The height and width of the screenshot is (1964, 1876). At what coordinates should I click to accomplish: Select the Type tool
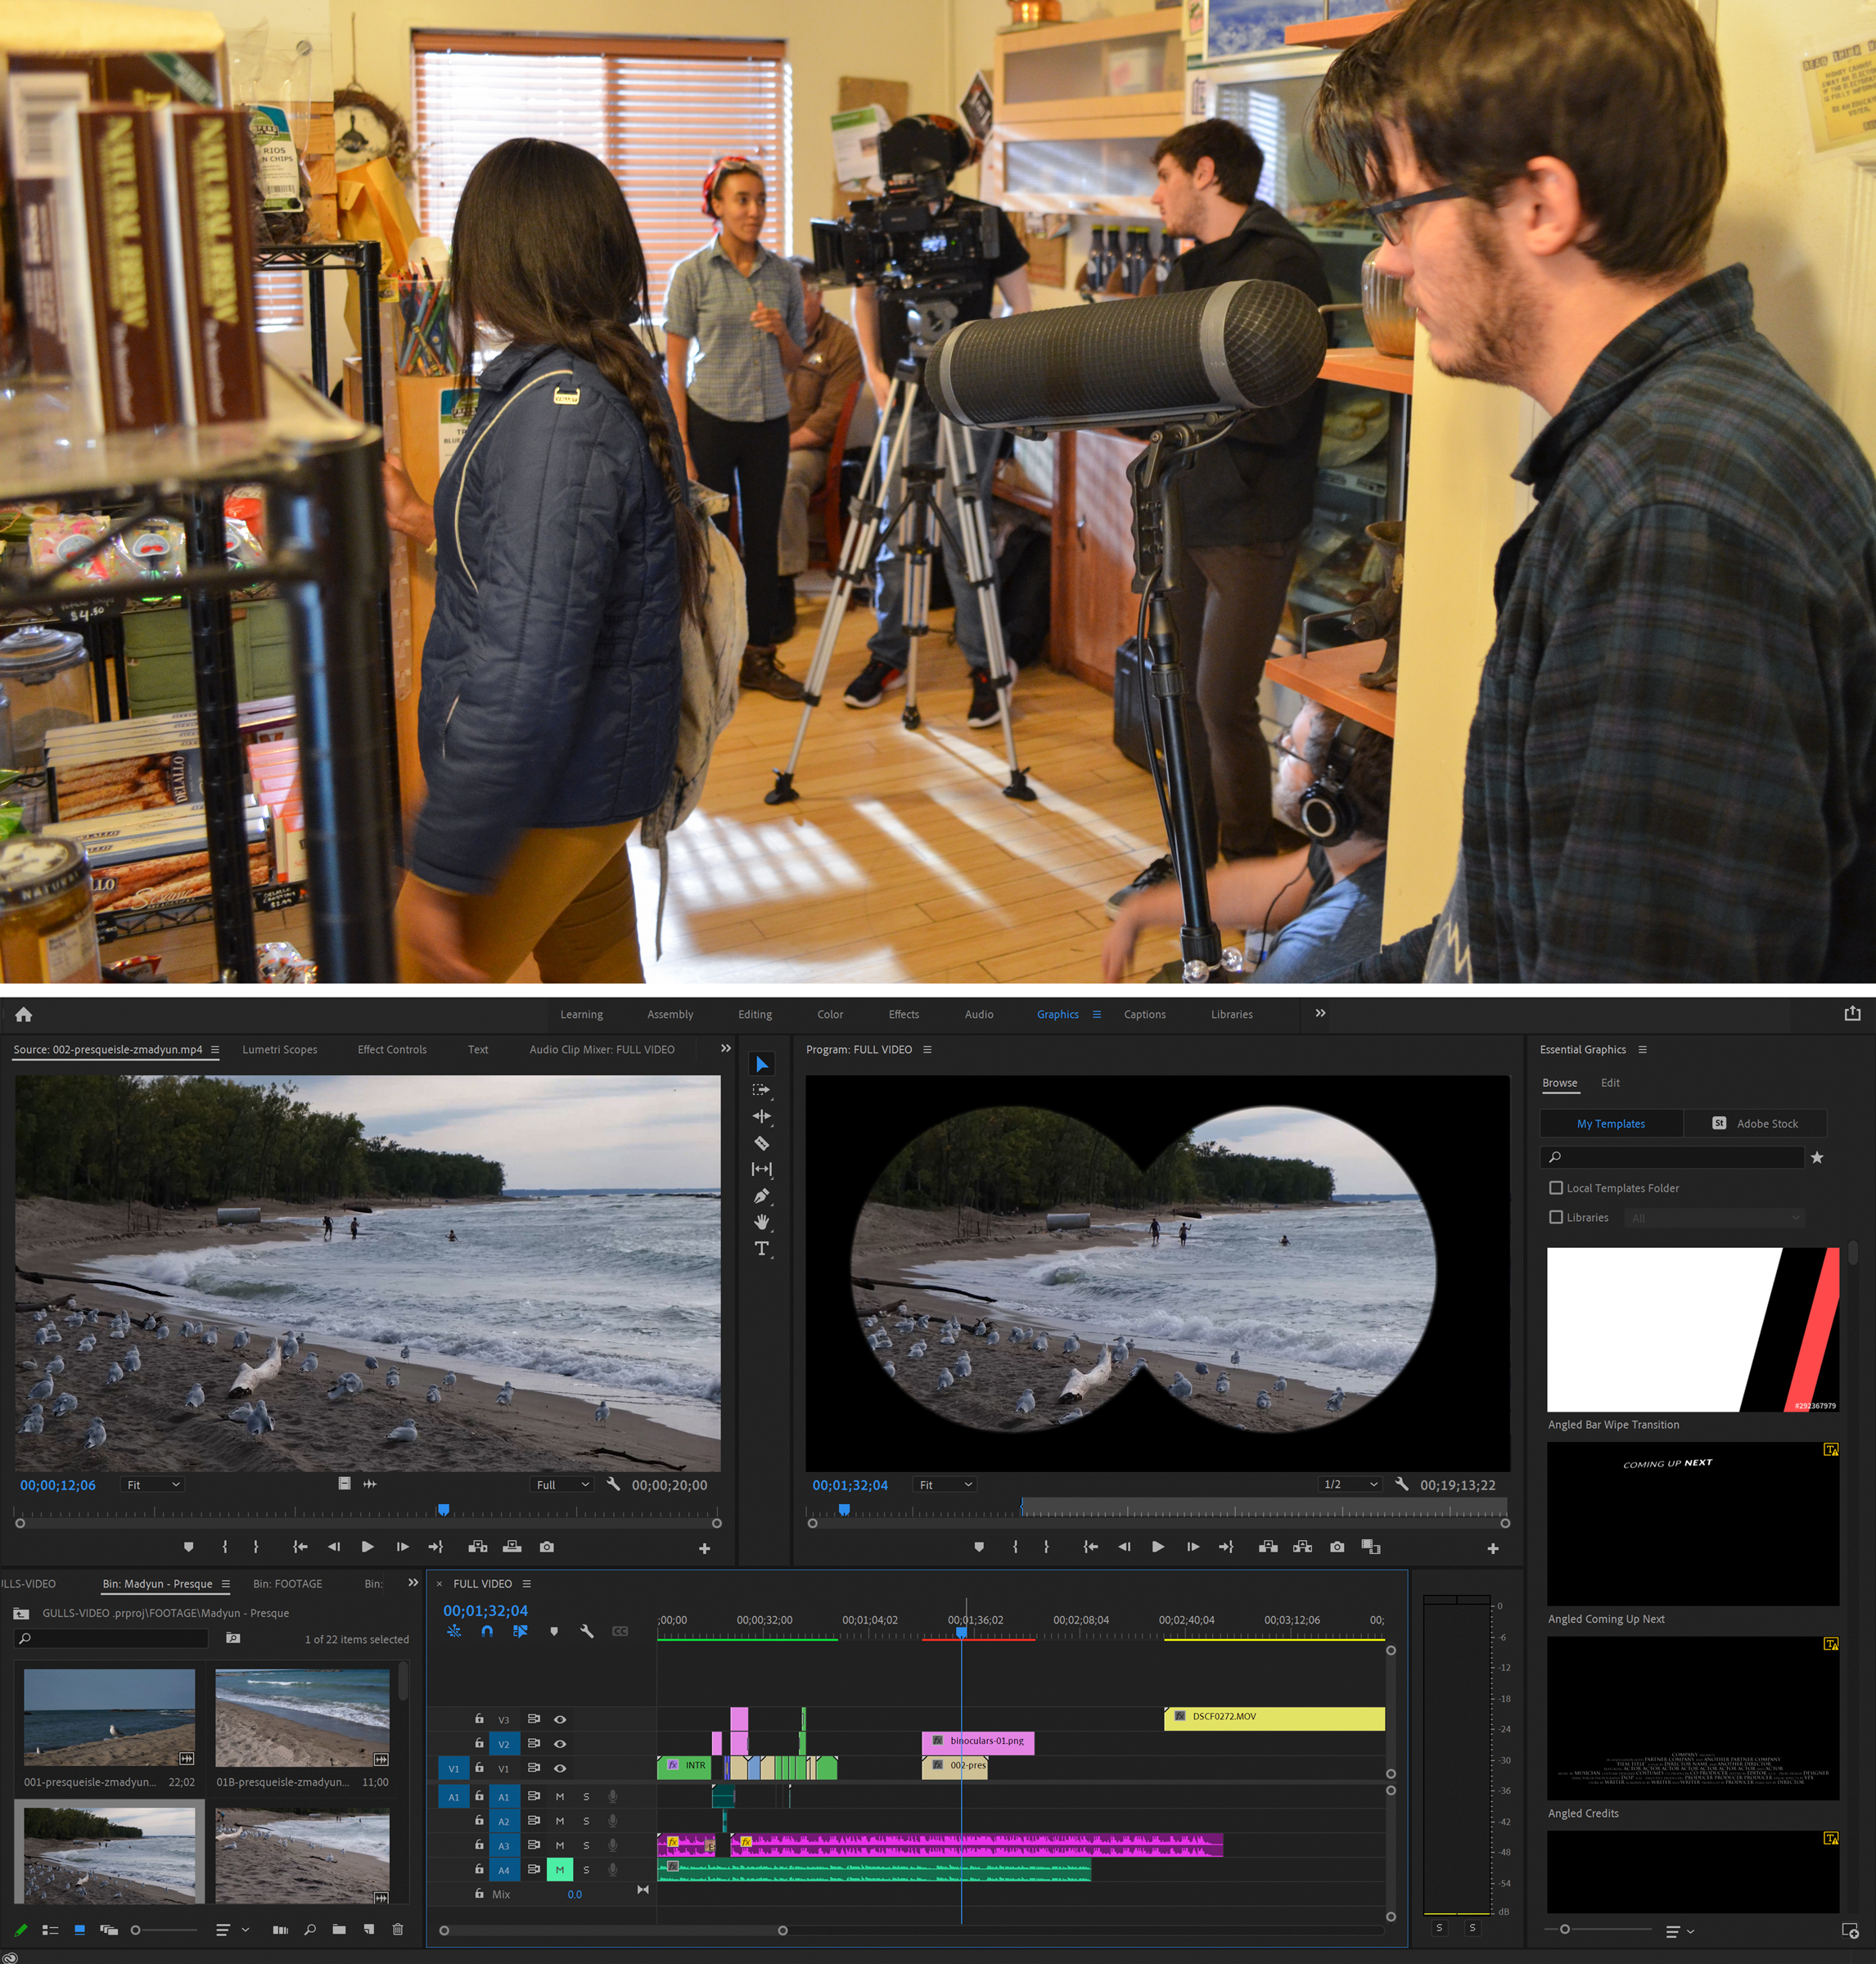pos(762,1248)
